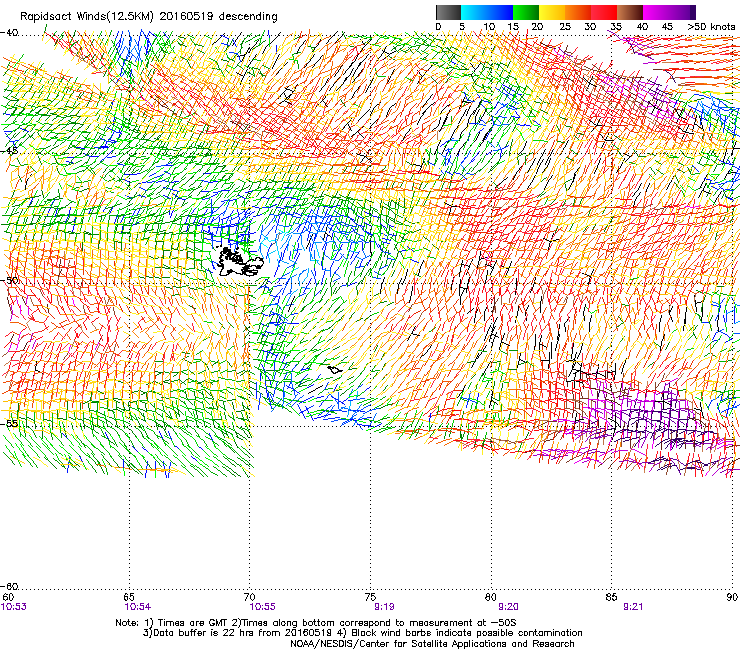Image resolution: width=740 pixels, height=650 pixels.
Task: Click the '60' longitude label
Action: click(8, 598)
